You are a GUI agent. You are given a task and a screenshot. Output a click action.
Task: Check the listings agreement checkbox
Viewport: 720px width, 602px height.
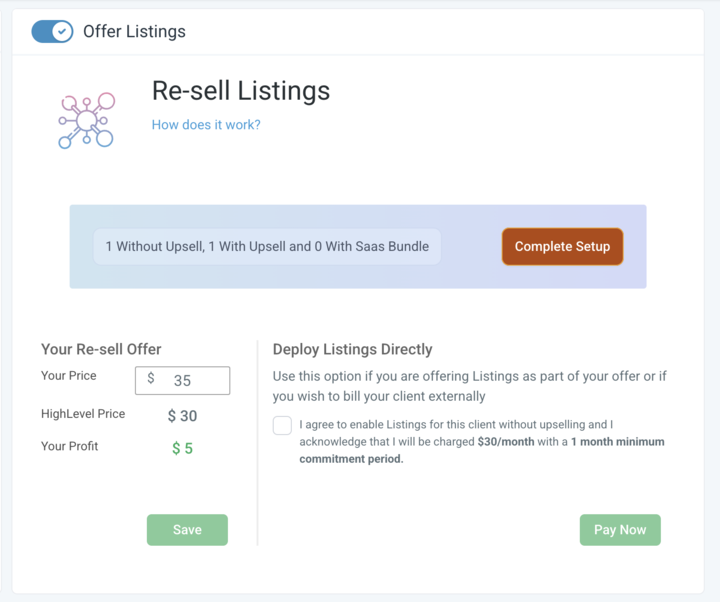click(x=282, y=426)
